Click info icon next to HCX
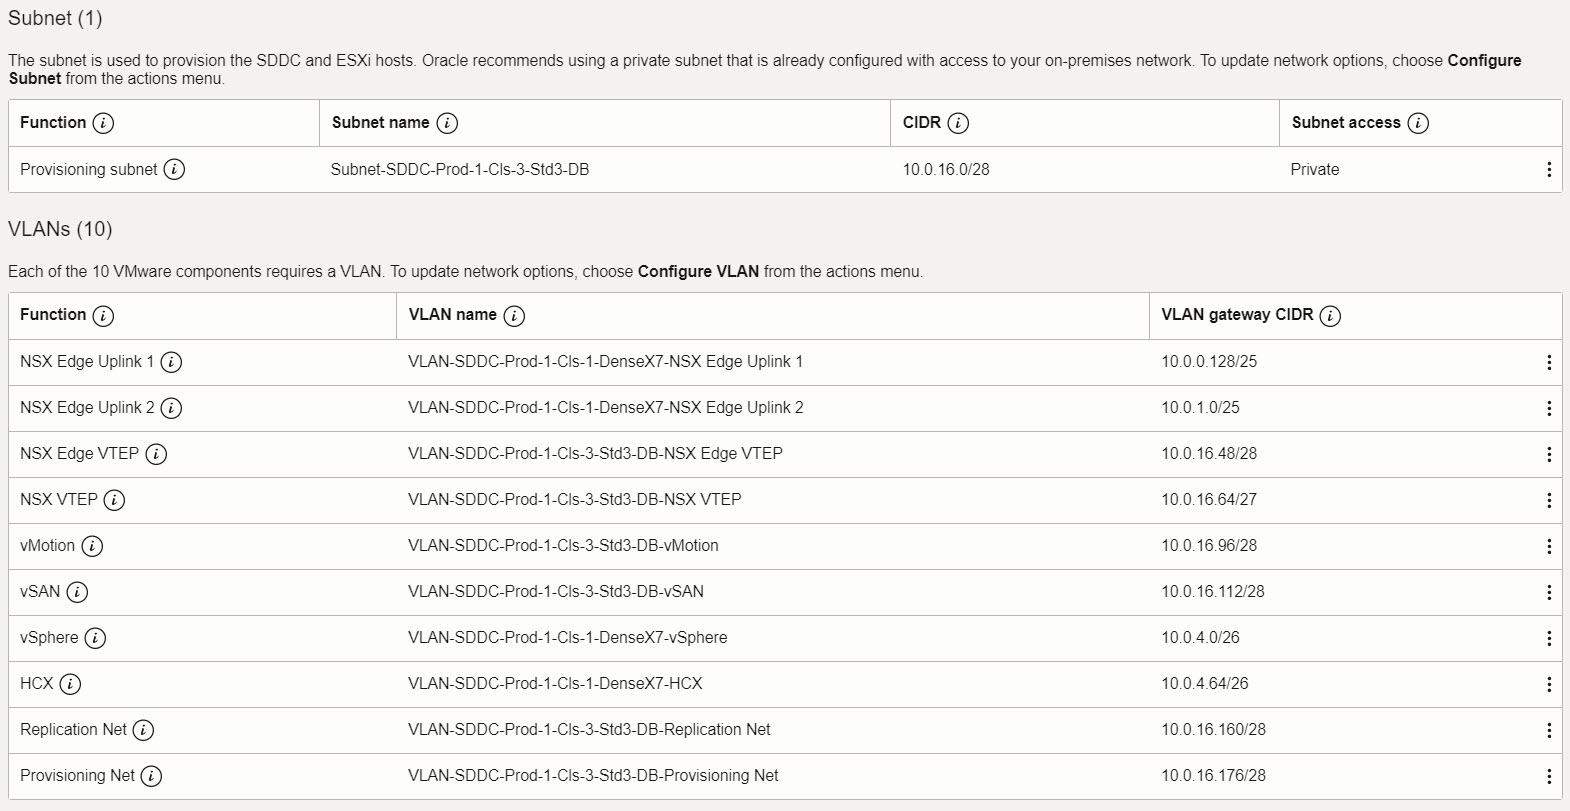Viewport: 1570px width, 811px height. point(70,684)
